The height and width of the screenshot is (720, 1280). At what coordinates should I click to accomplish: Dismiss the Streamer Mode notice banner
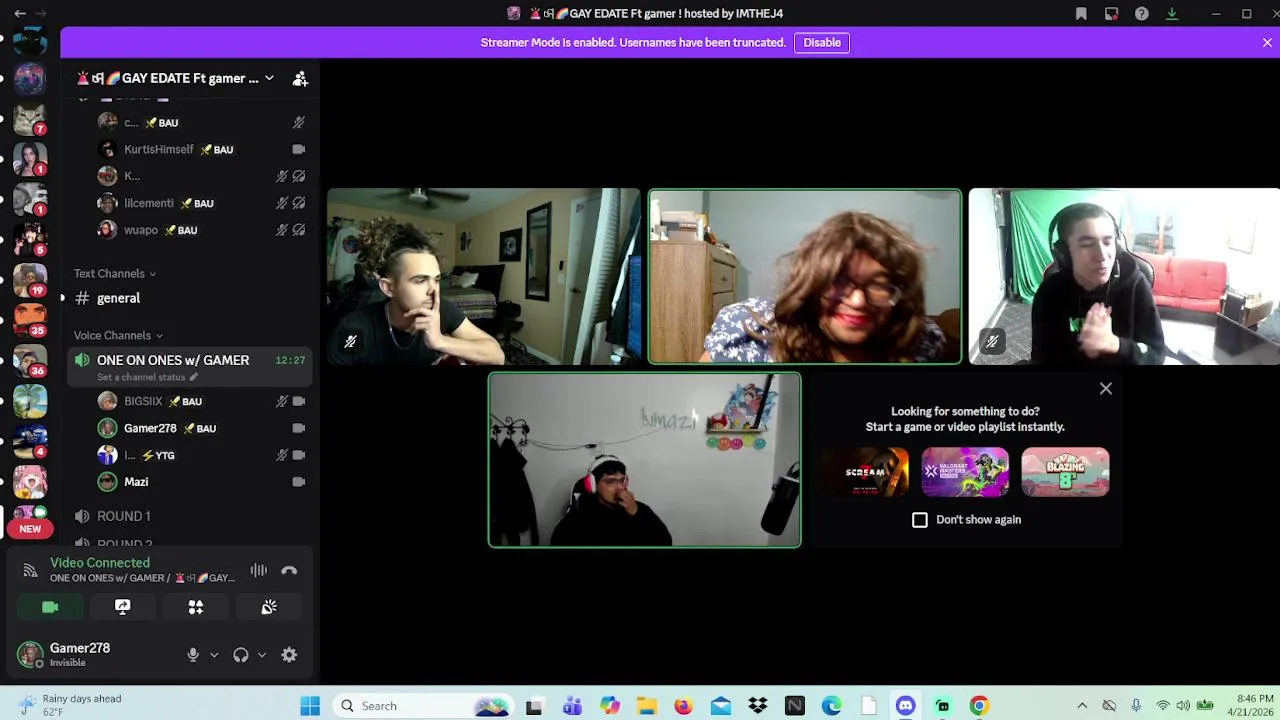1267,42
